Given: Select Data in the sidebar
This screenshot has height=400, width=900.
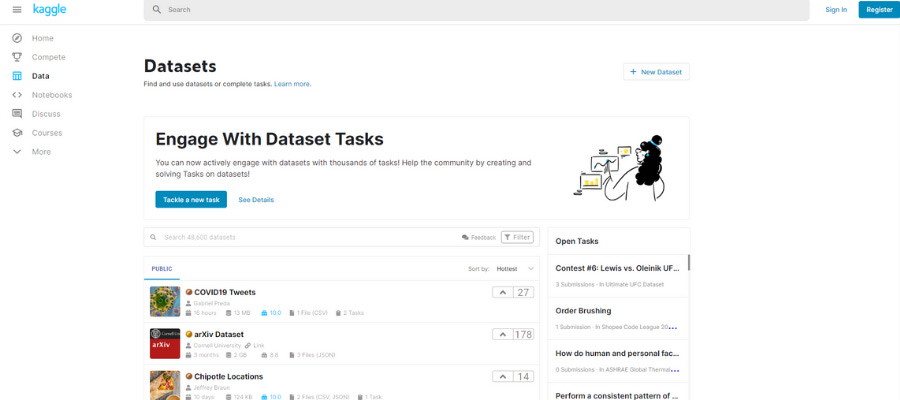Looking at the screenshot, I should tap(41, 76).
